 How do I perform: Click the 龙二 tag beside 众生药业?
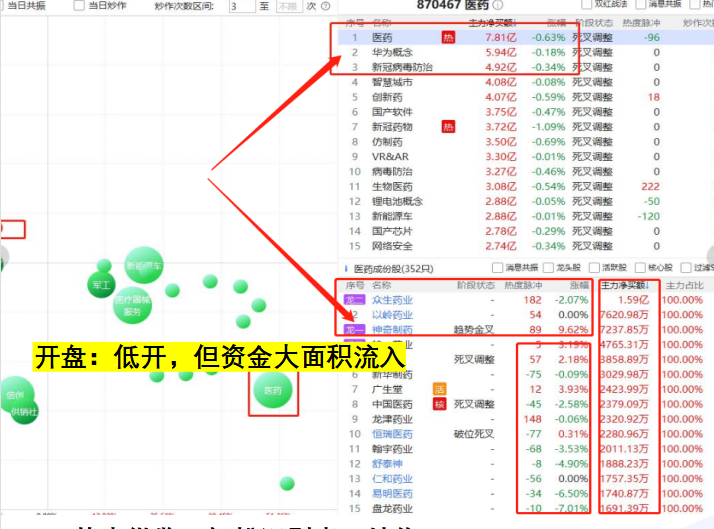pos(354,300)
